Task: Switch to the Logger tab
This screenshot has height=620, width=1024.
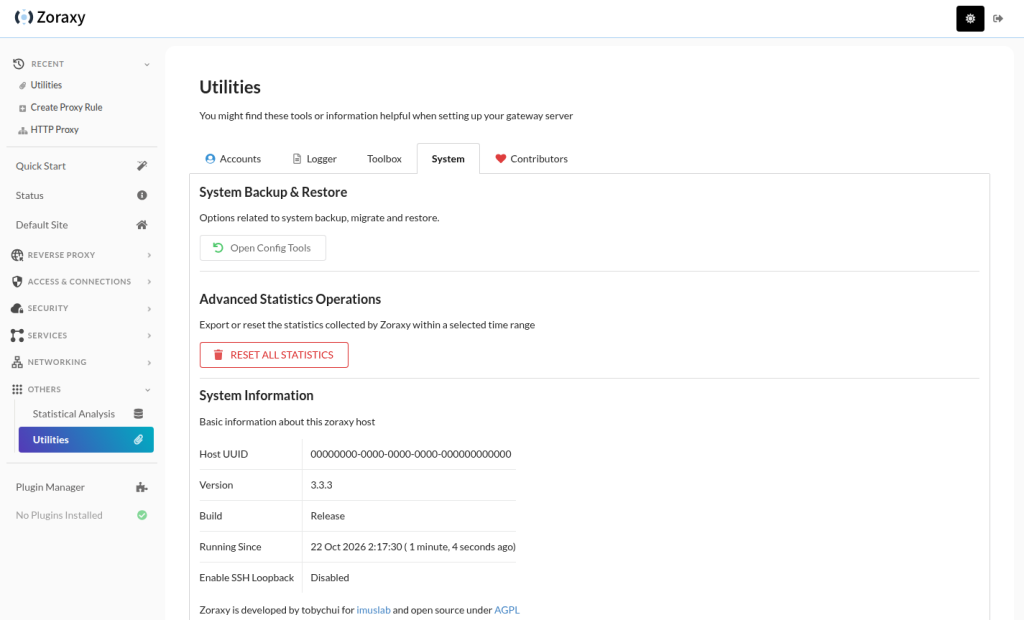Action: point(315,159)
